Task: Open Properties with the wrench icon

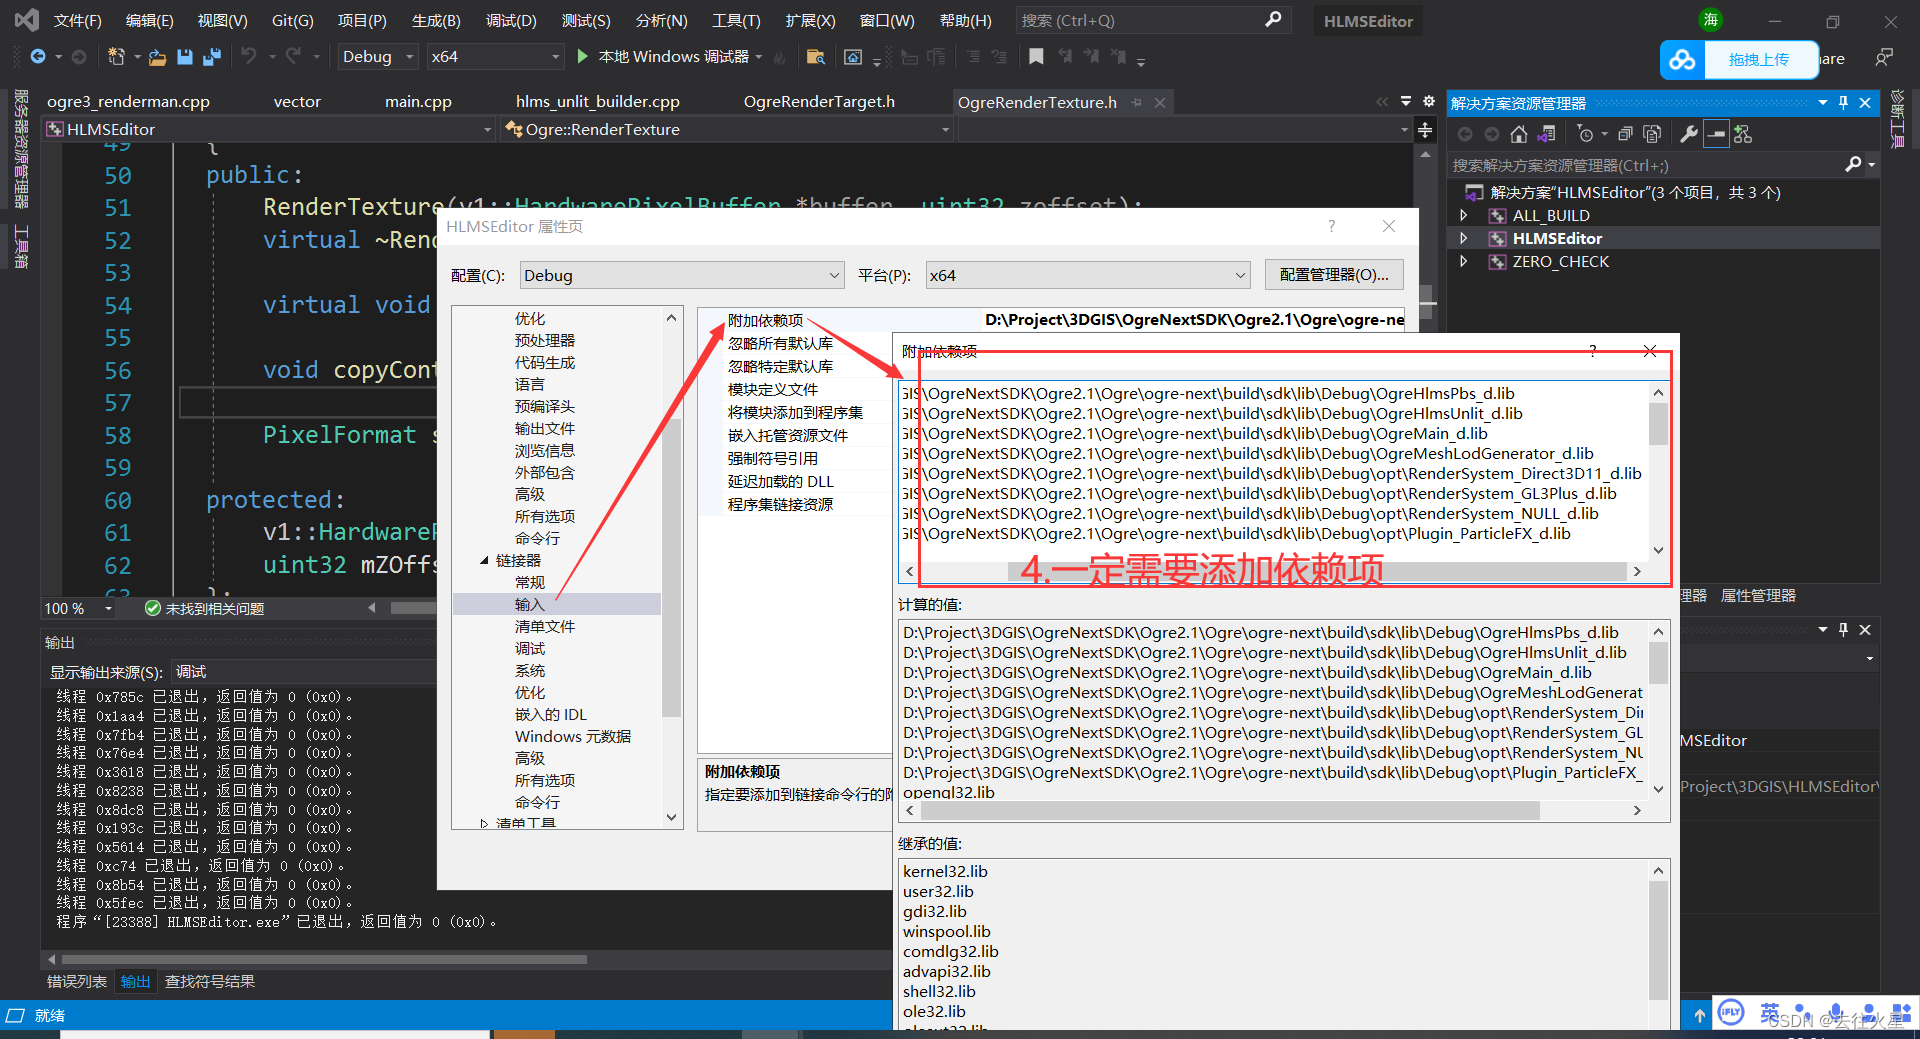Action: (x=1689, y=134)
